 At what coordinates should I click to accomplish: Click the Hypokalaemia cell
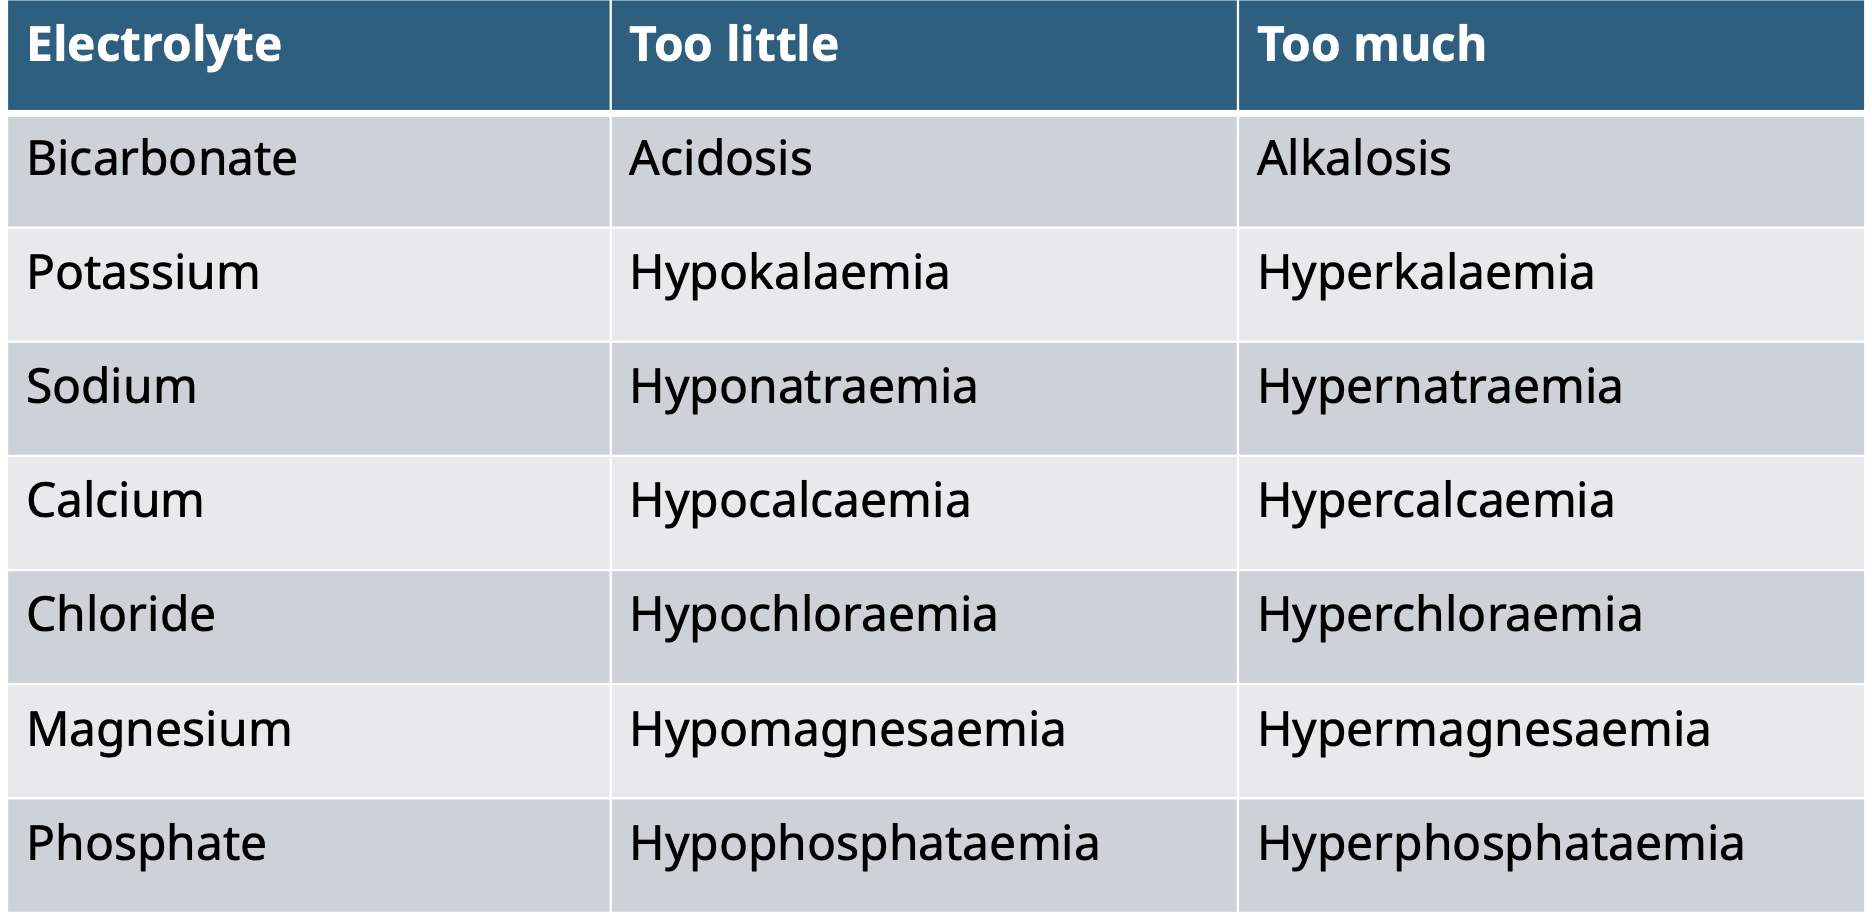click(789, 273)
